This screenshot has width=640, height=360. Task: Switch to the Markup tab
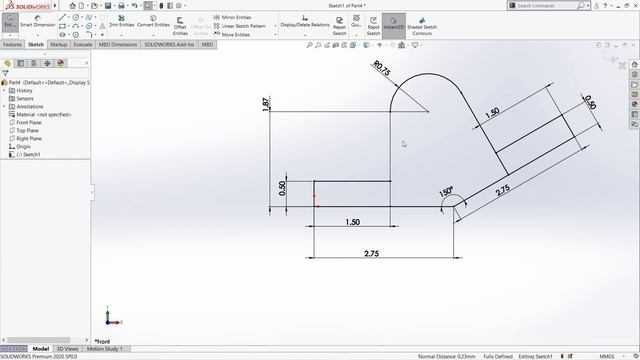(x=59, y=44)
